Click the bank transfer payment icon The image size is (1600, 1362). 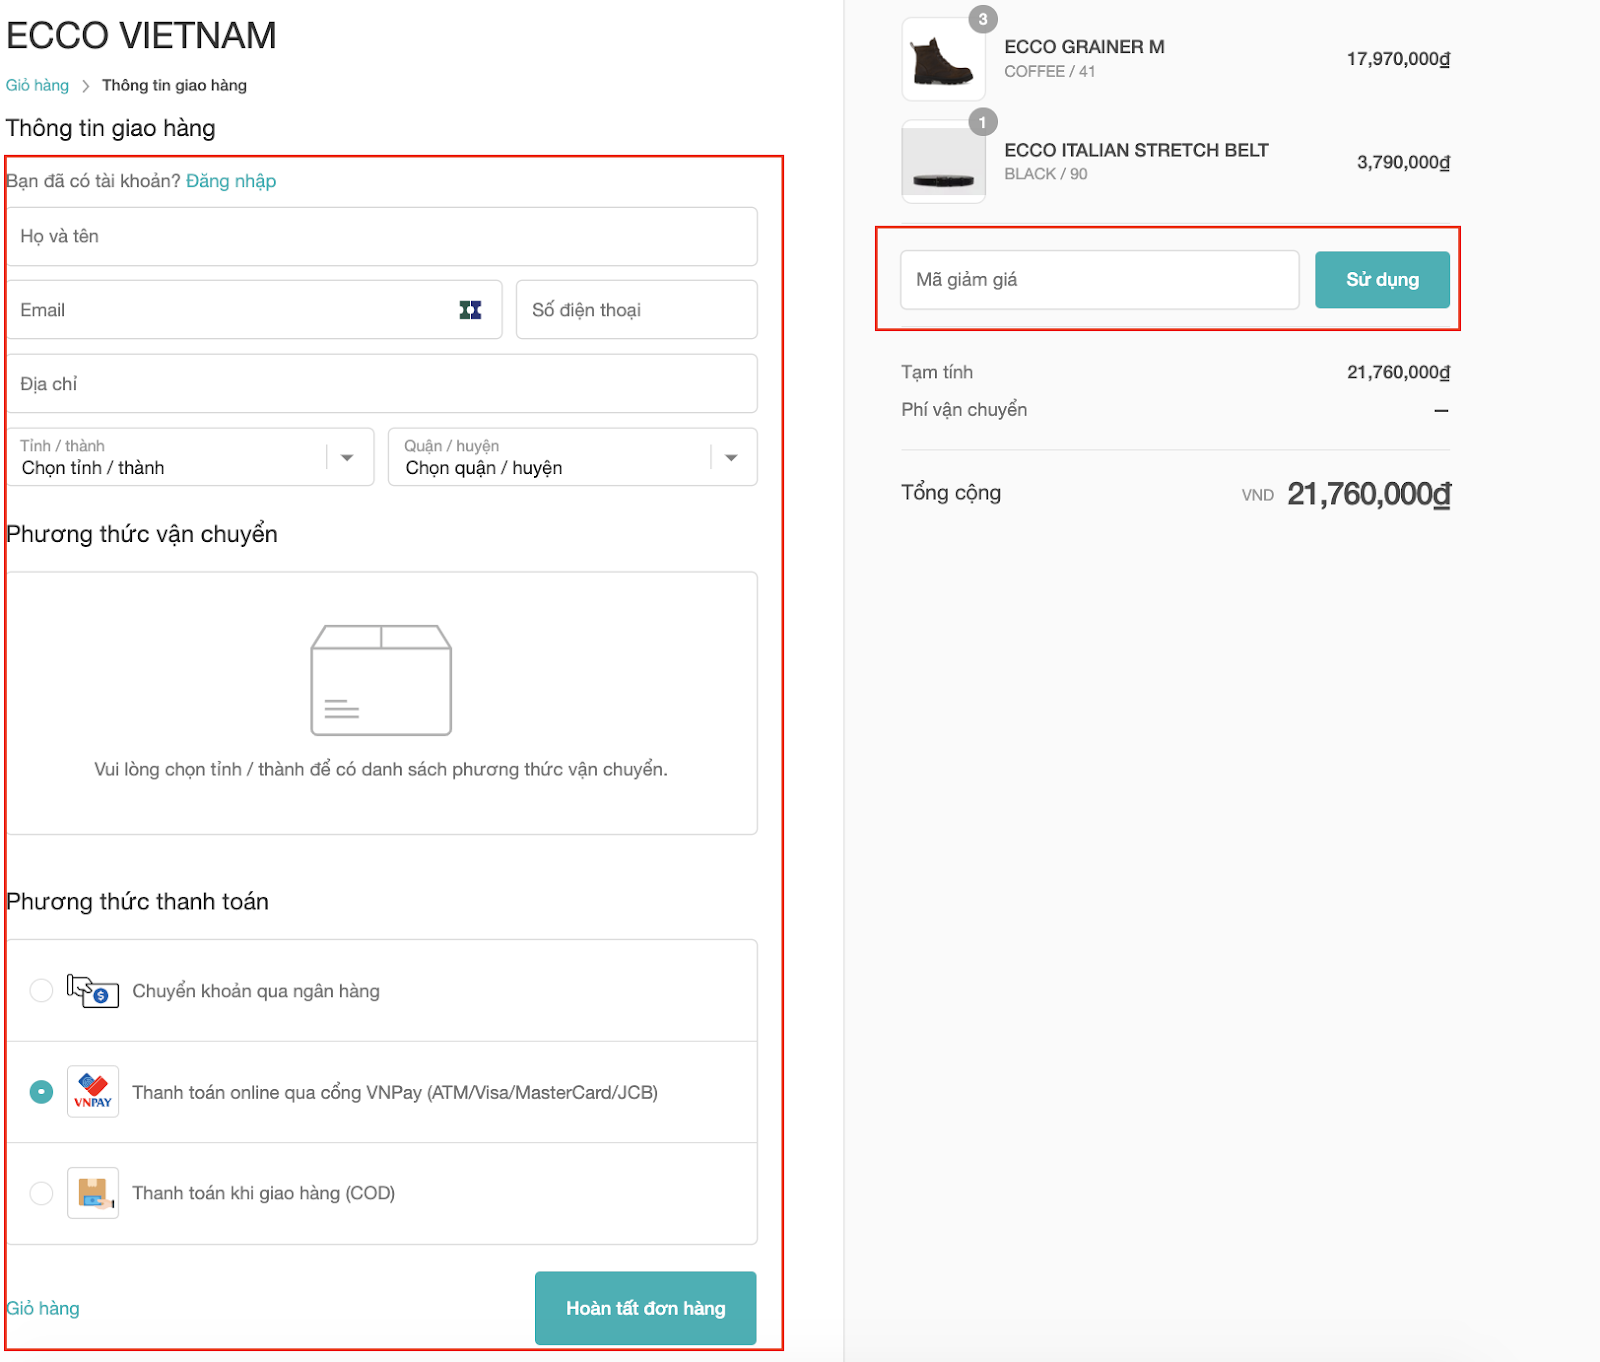(93, 990)
